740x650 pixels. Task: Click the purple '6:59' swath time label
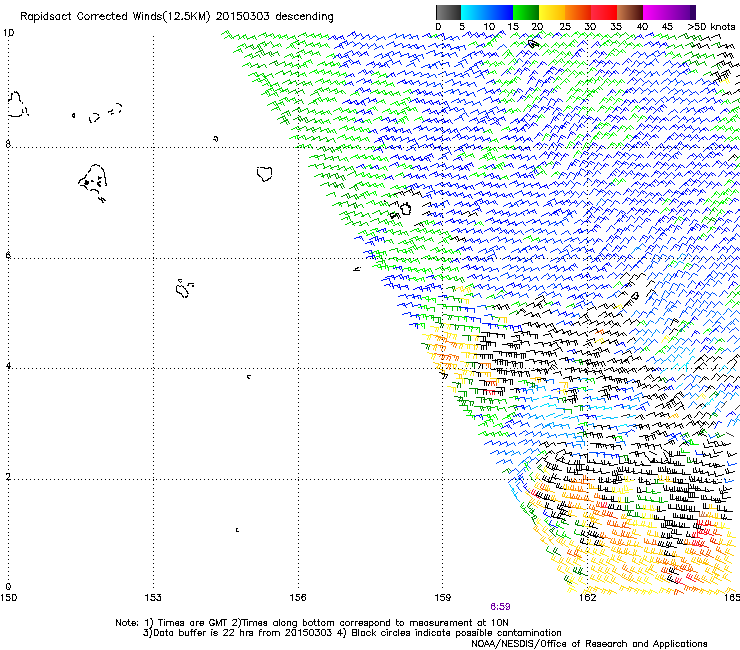(x=500, y=607)
